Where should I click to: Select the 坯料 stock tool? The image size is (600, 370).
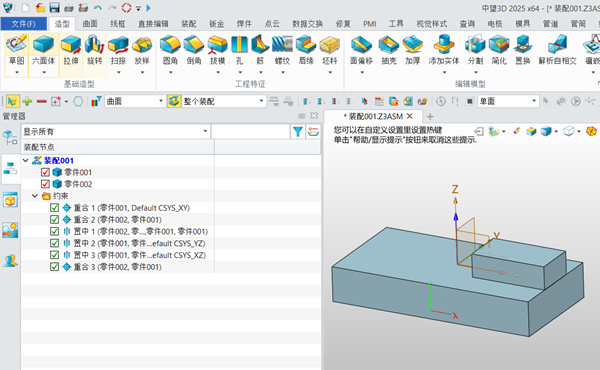(x=329, y=50)
